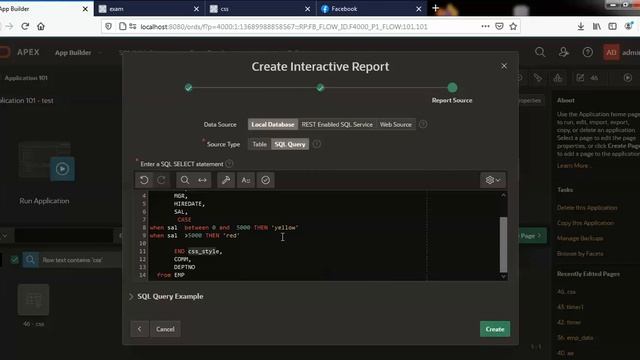640x360 pixels.
Task: Click the Cancel button
Action: point(165,329)
